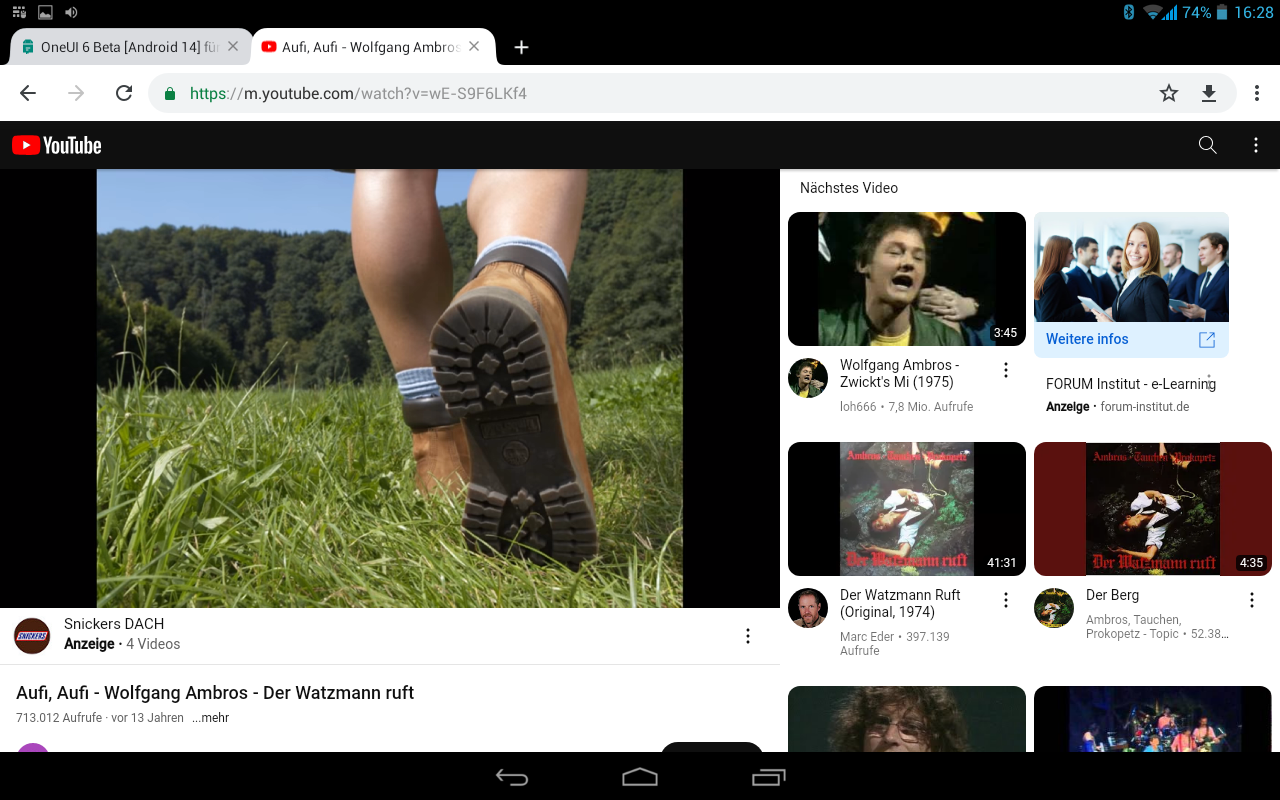Open the Der Berg channel avatar
Image resolution: width=1280 pixels, height=800 pixels.
tap(1054, 608)
